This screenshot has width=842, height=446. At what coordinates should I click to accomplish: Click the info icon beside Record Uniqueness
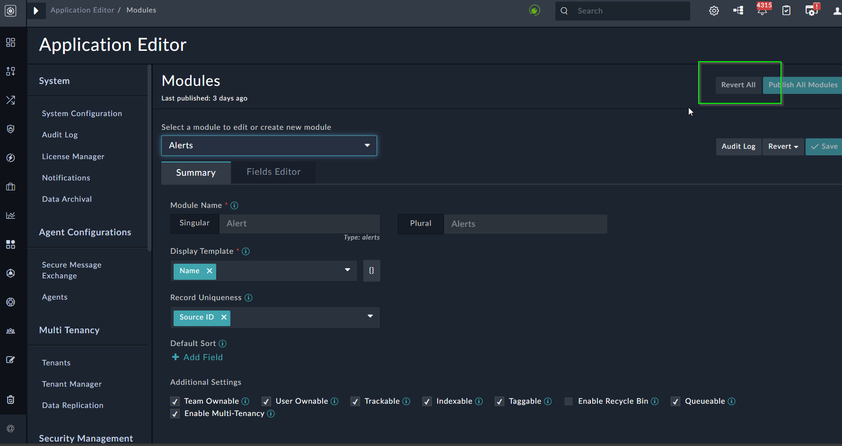(x=249, y=298)
